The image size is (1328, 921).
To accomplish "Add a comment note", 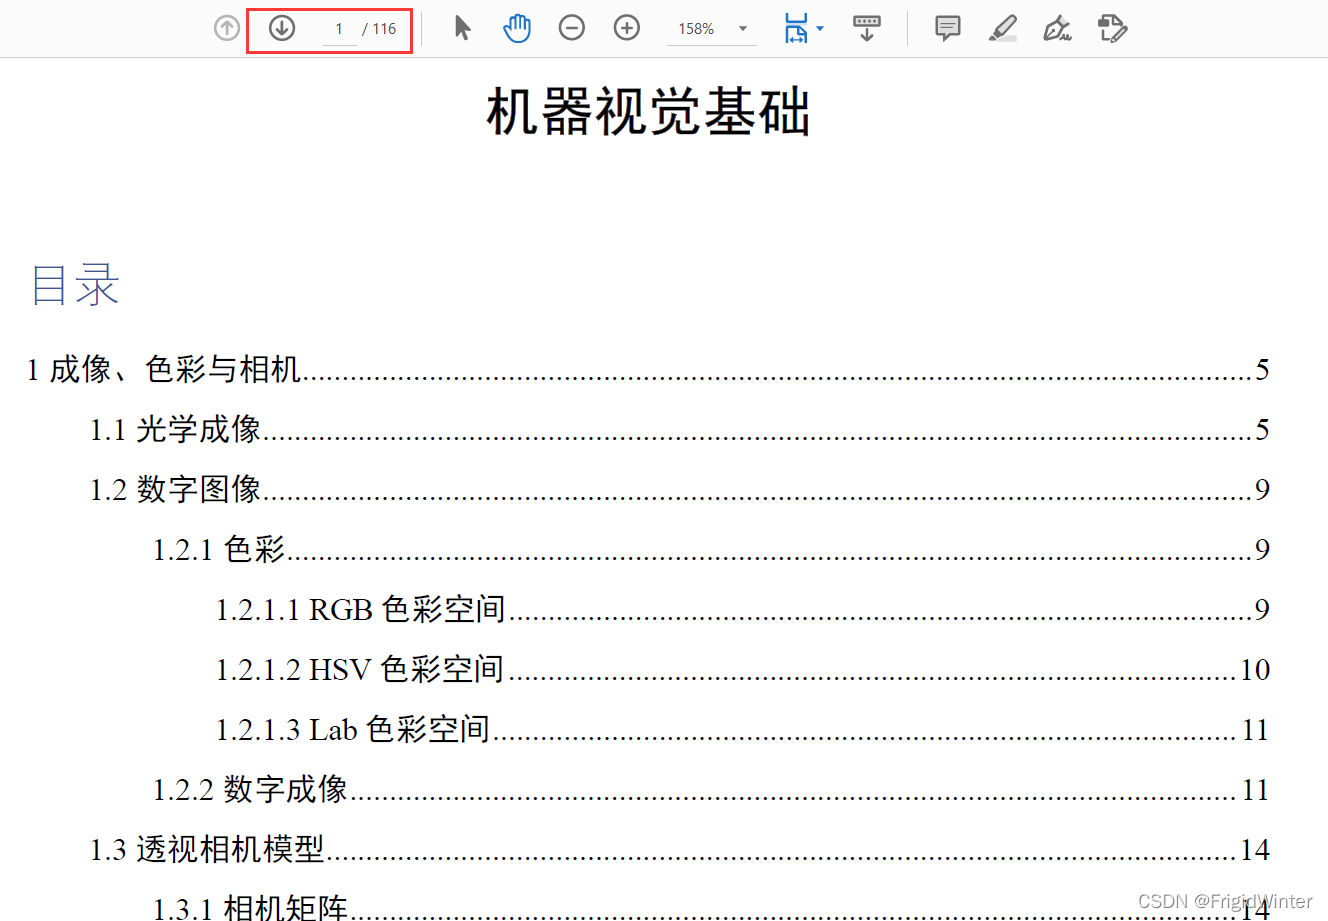I will (x=948, y=28).
